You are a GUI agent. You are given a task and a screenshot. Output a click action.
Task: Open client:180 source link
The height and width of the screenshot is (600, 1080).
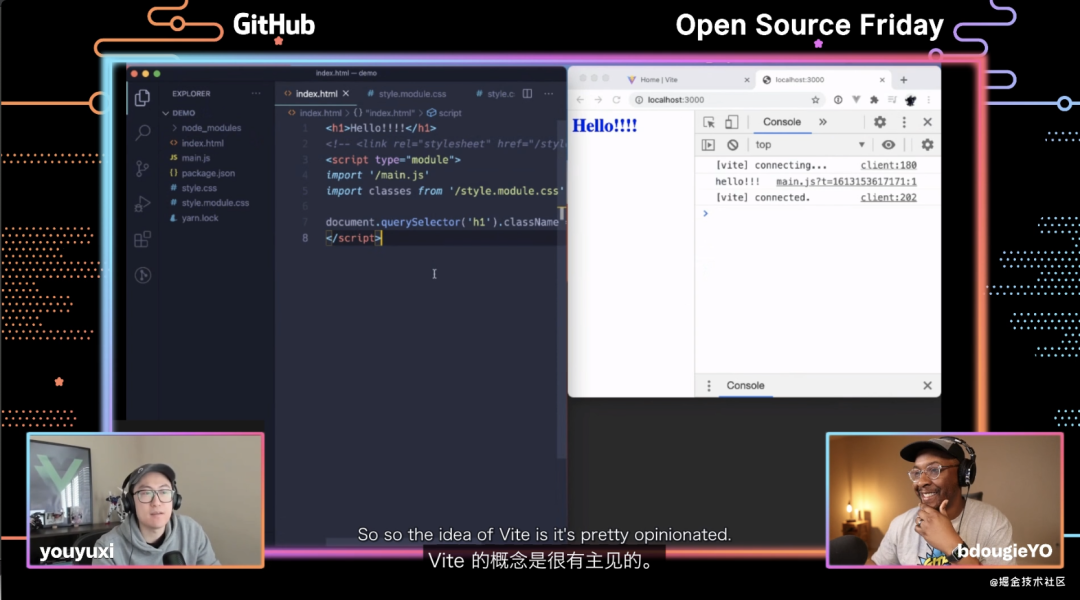[889, 165]
